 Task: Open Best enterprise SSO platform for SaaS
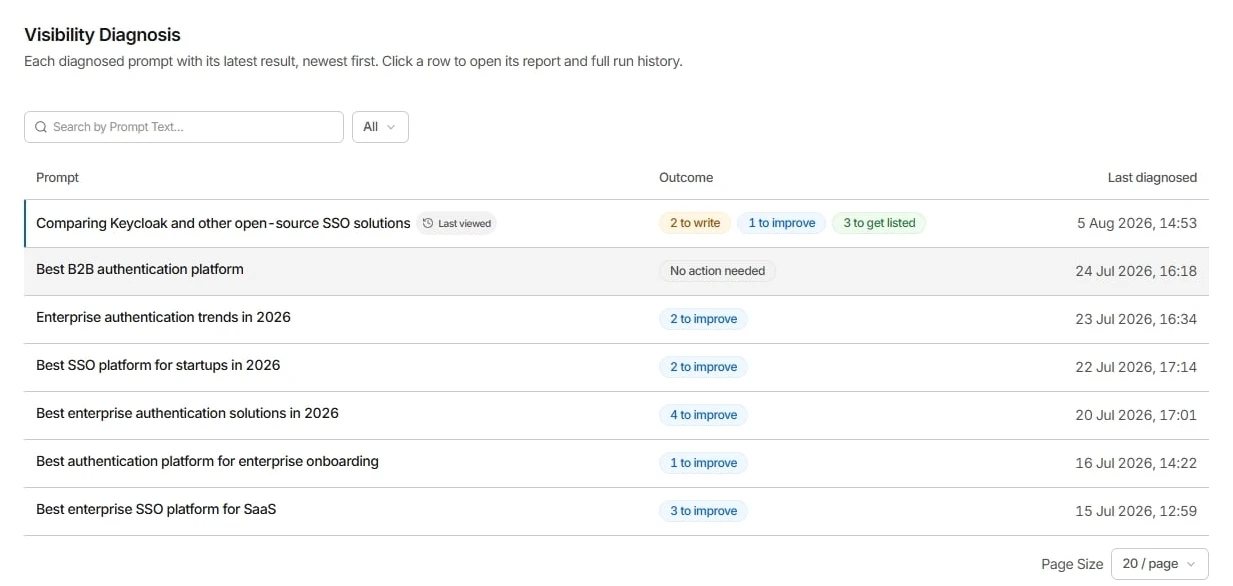coord(616,511)
